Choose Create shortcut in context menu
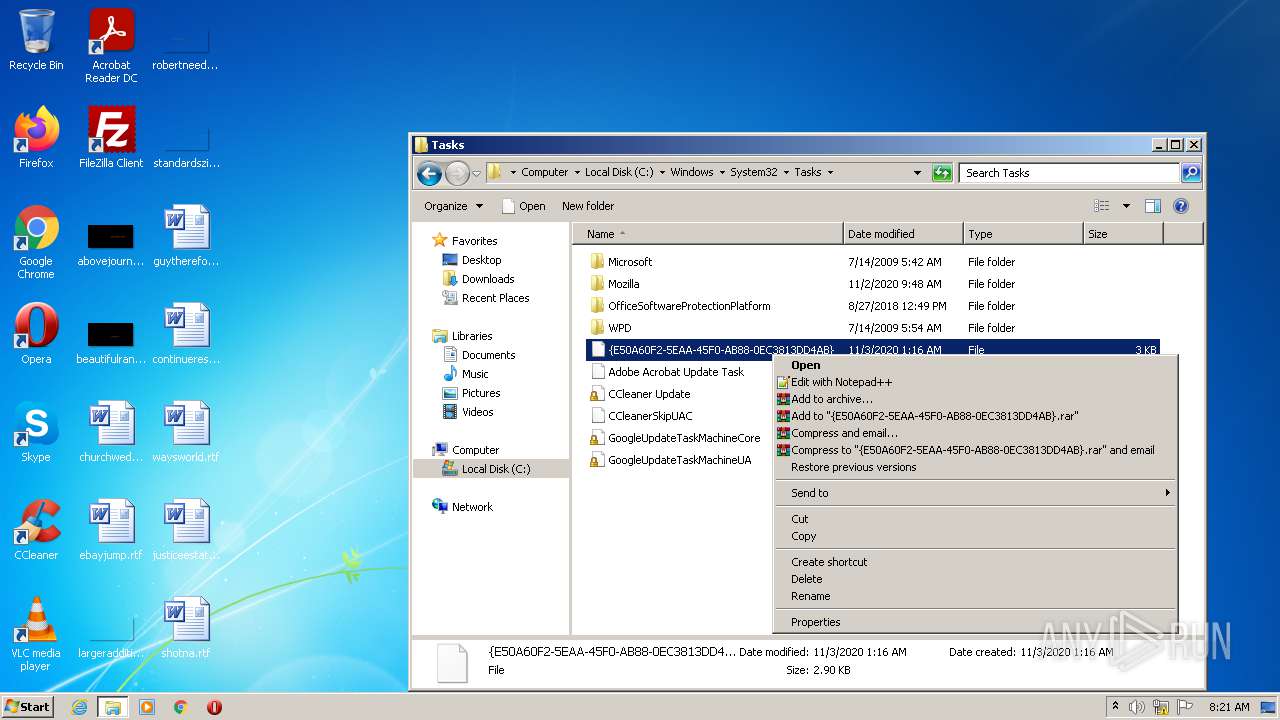 click(976, 562)
